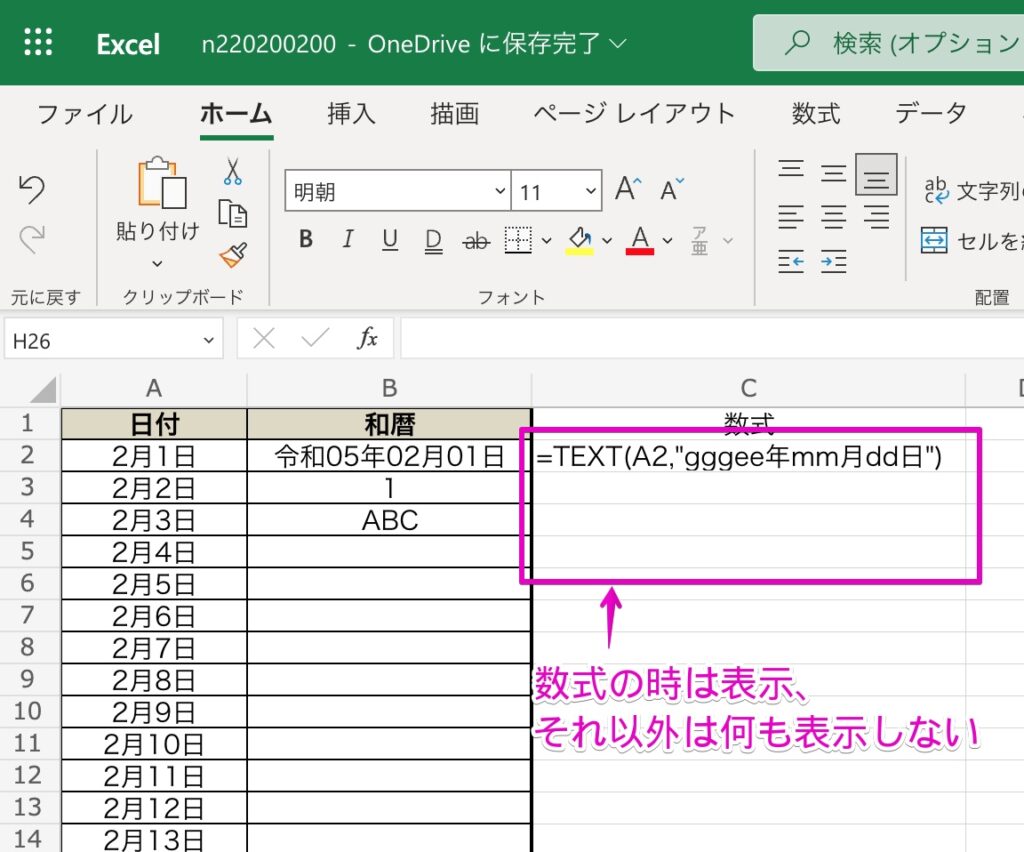Click cell 2月10日

pyautogui.click(x=153, y=744)
